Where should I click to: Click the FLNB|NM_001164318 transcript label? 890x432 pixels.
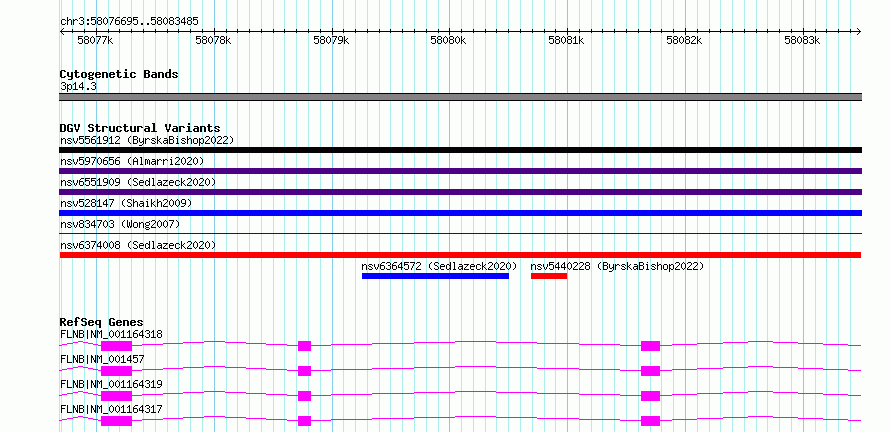point(111,335)
